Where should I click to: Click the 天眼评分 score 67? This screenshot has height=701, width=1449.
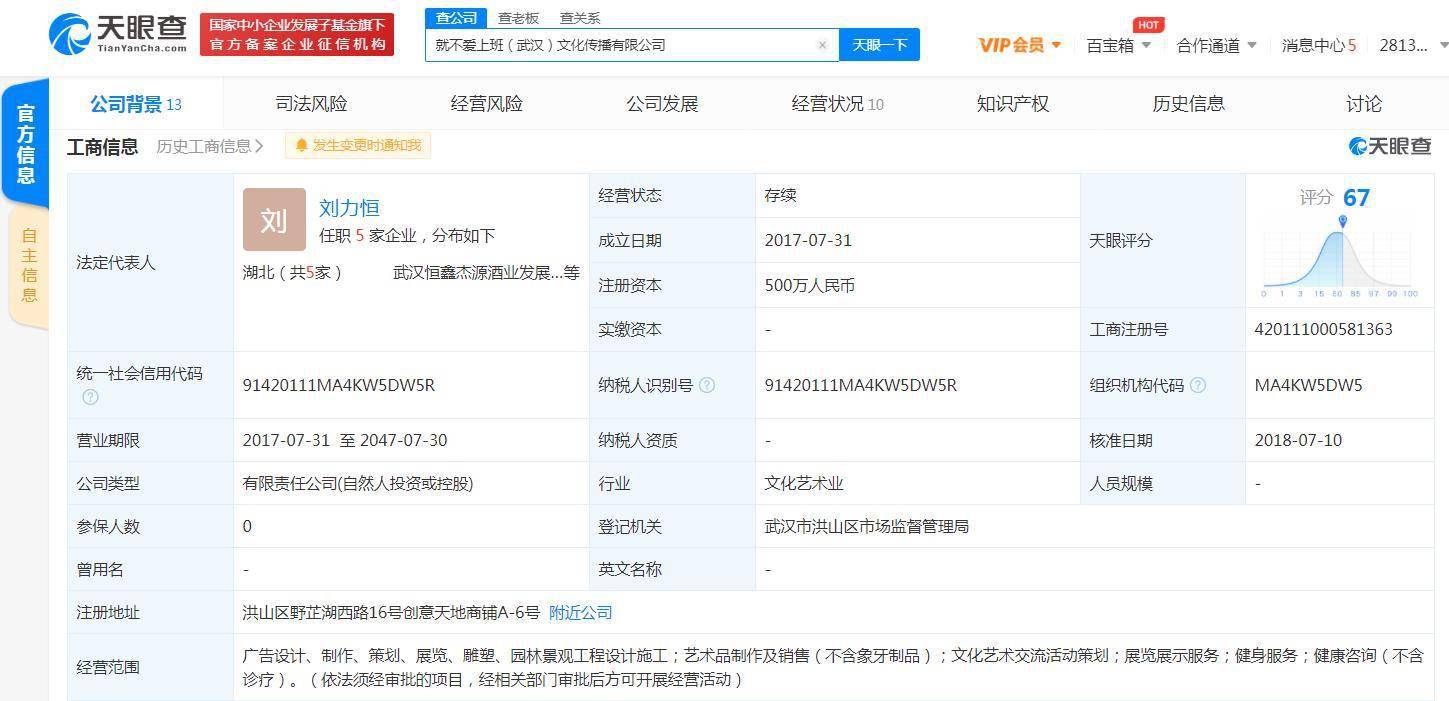pyautogui.click(x=1356, y=198)
